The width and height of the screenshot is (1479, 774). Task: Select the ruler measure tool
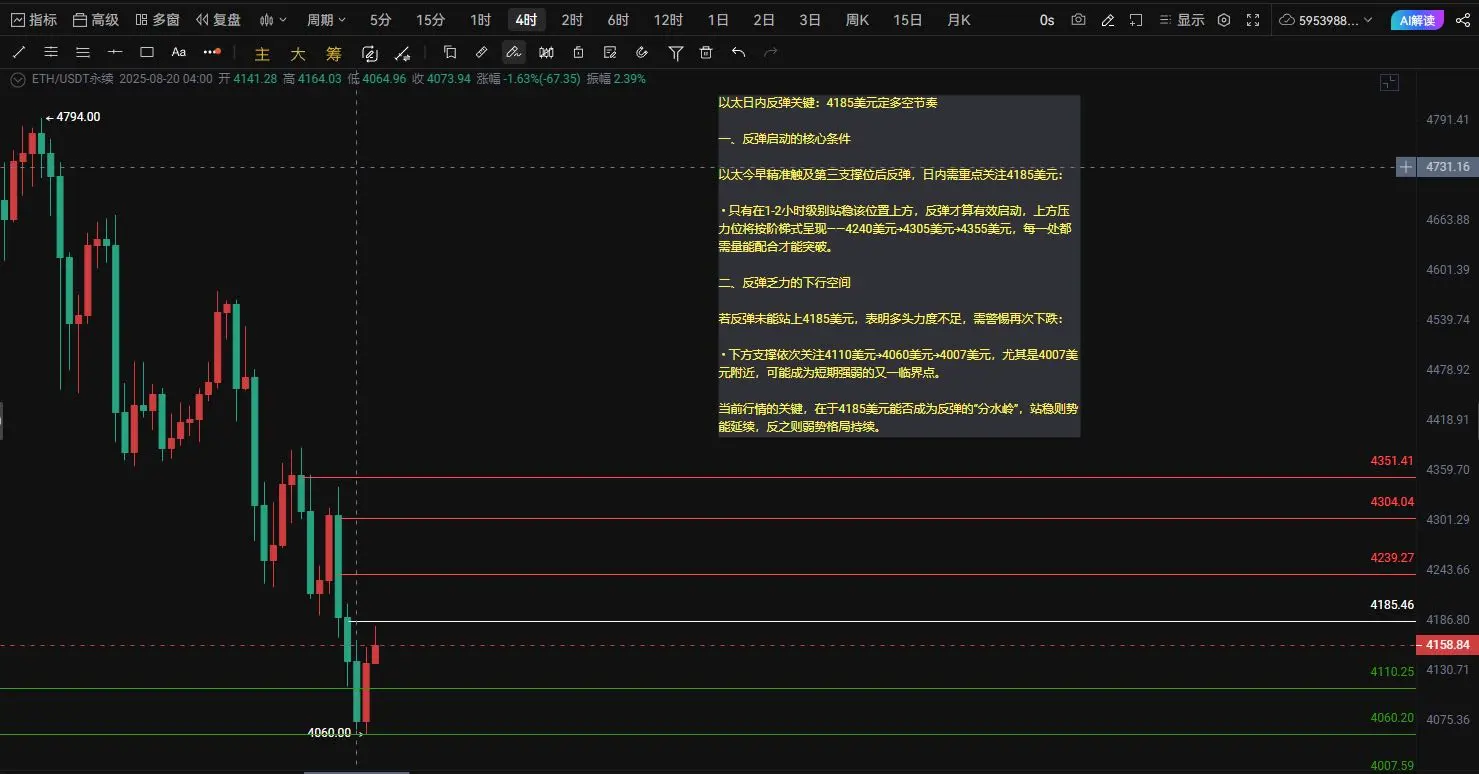tap(482, 52)
